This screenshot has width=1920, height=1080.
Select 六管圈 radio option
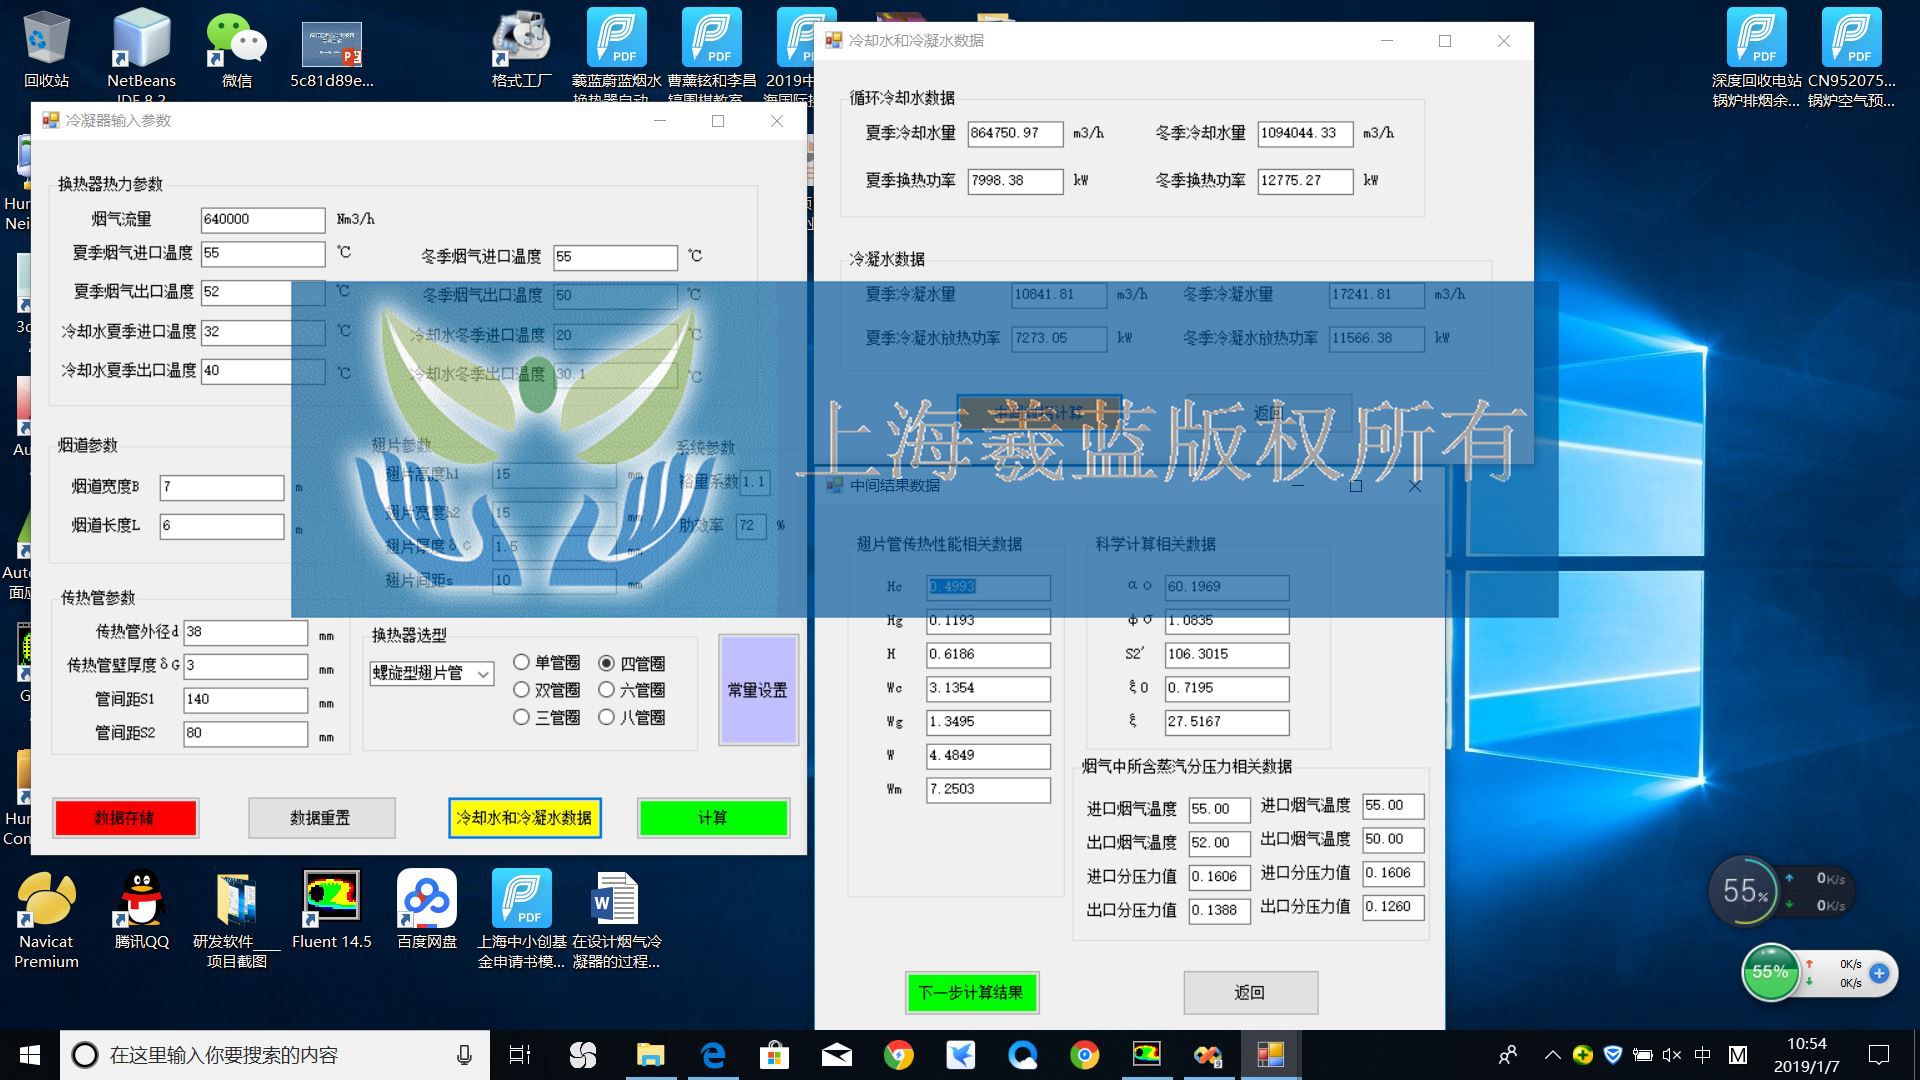point(632,690)
